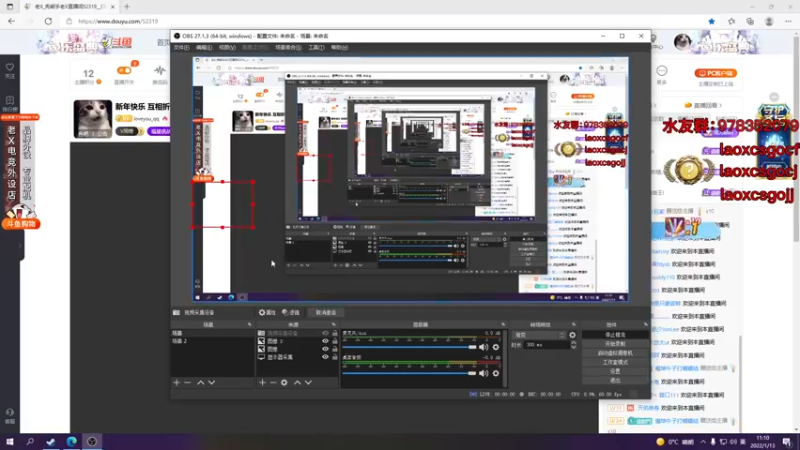This screenshot has height=450, width=800.
Task: Adjust the 麦克风/Aux volume slider
Action: [x=409, y=347]
